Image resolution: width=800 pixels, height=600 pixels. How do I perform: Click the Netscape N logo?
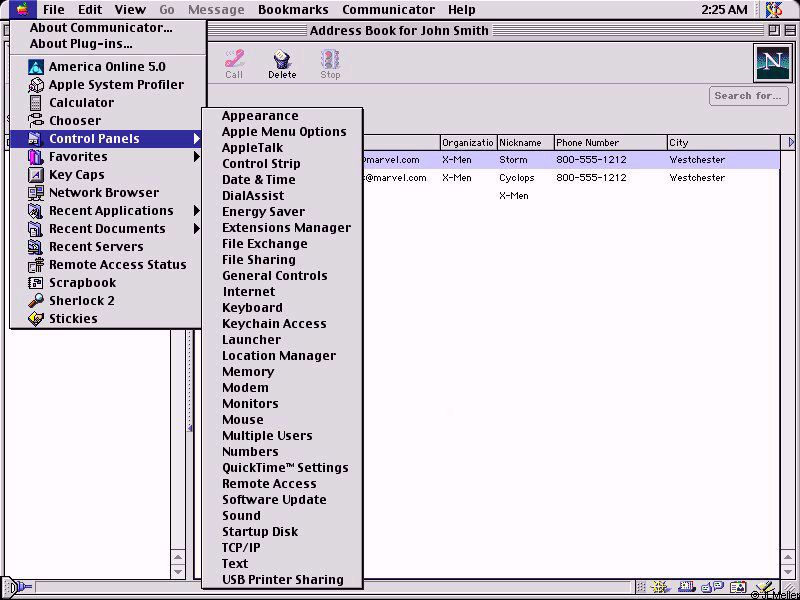(771, 63)
